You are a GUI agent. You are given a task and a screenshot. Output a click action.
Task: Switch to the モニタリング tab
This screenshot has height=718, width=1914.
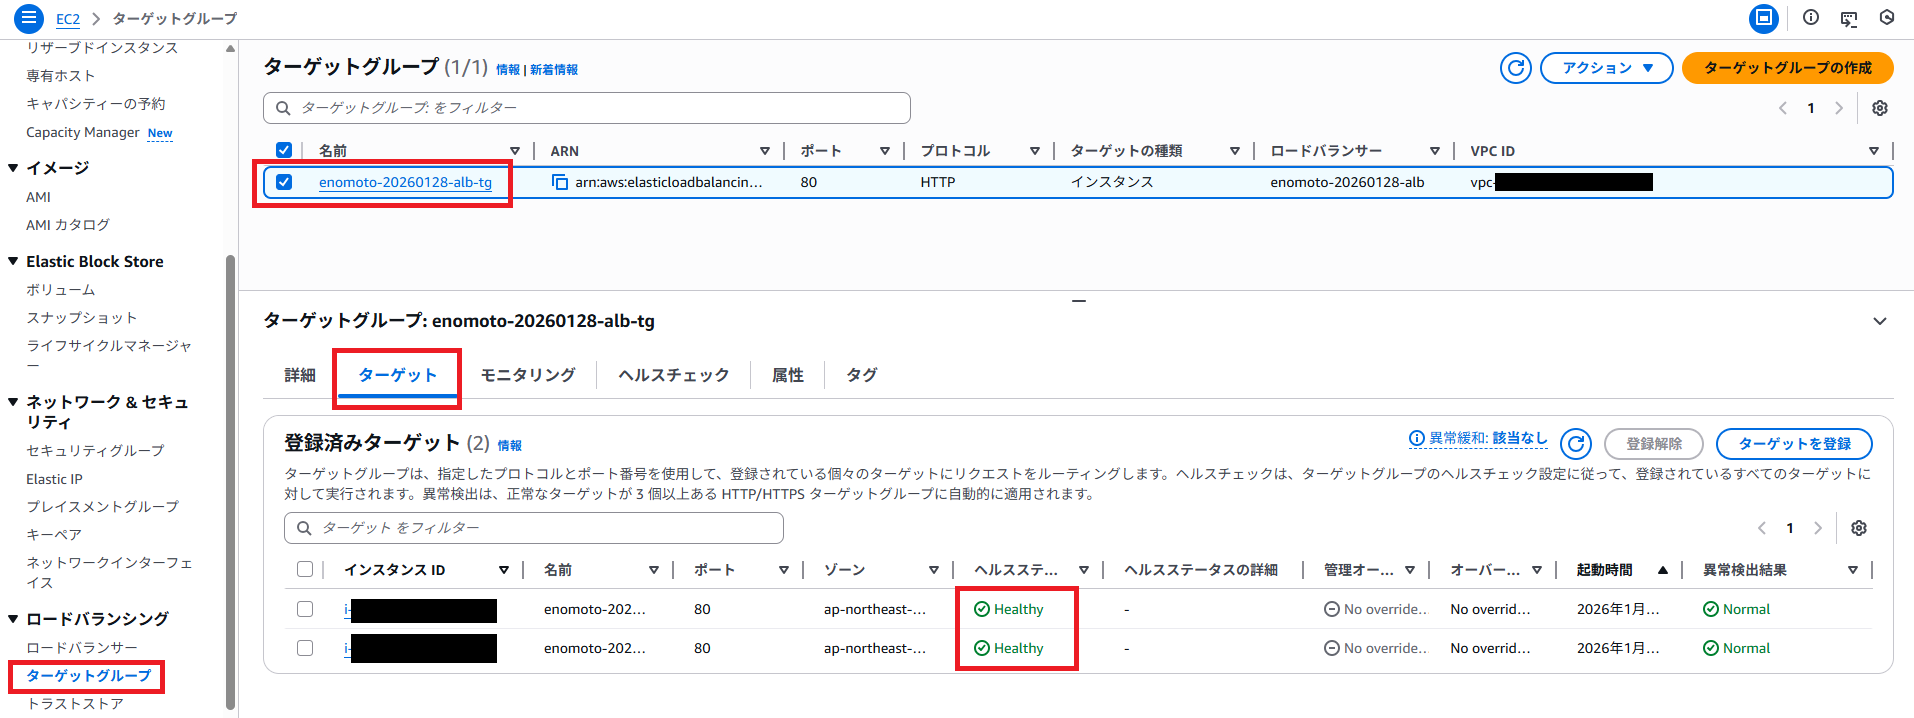(528, 375)
